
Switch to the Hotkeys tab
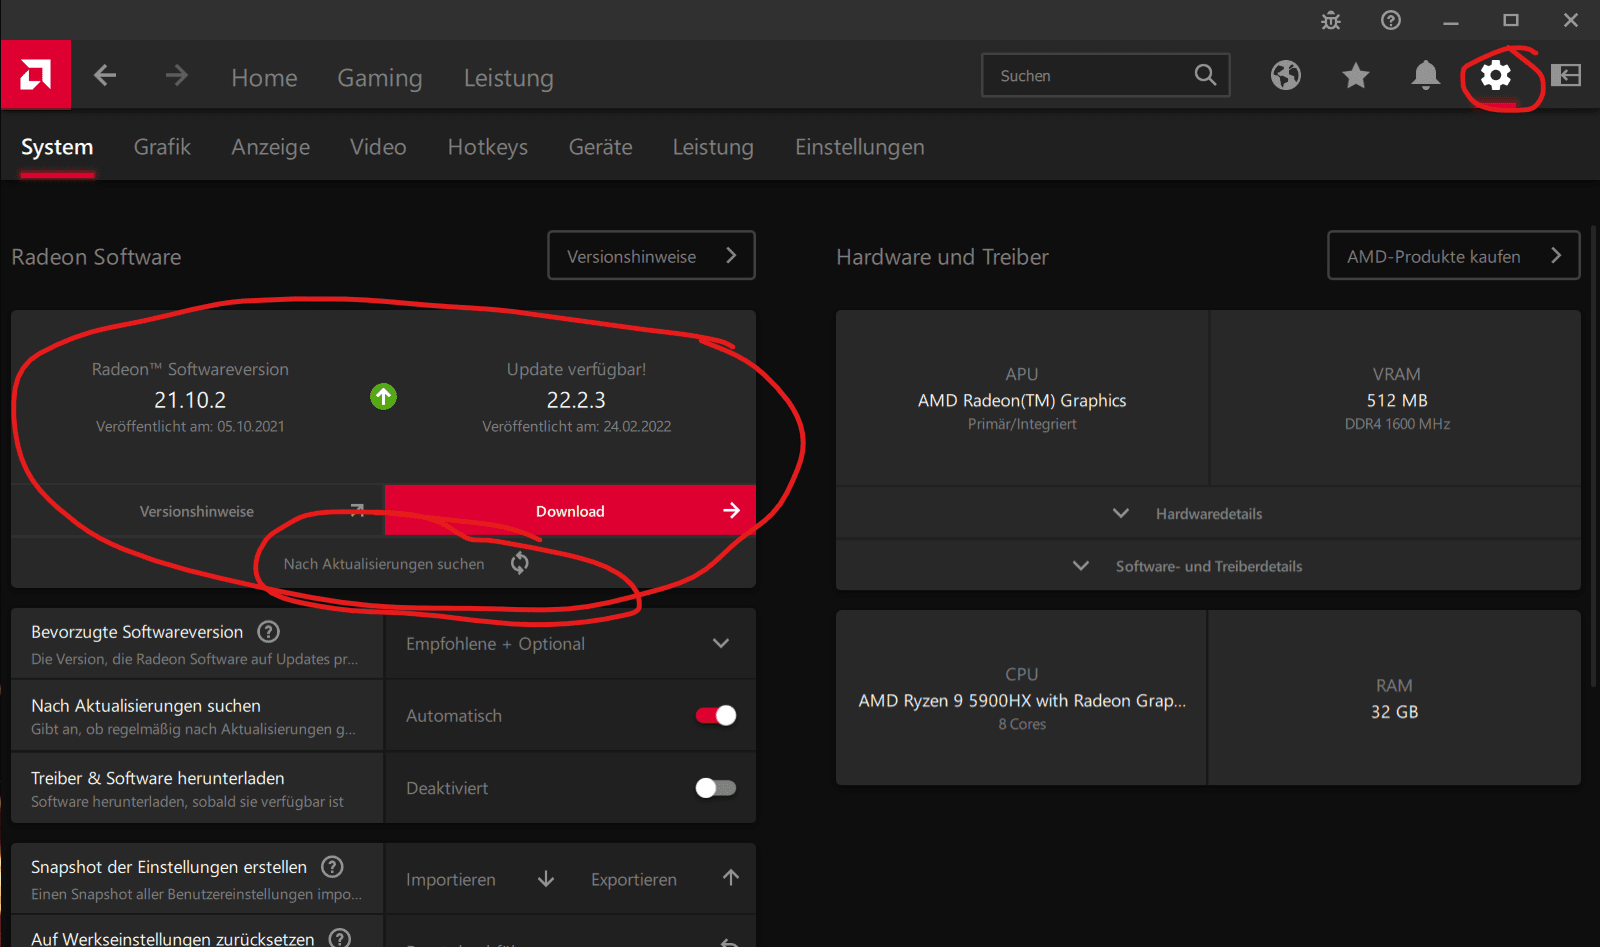(488, 147)
